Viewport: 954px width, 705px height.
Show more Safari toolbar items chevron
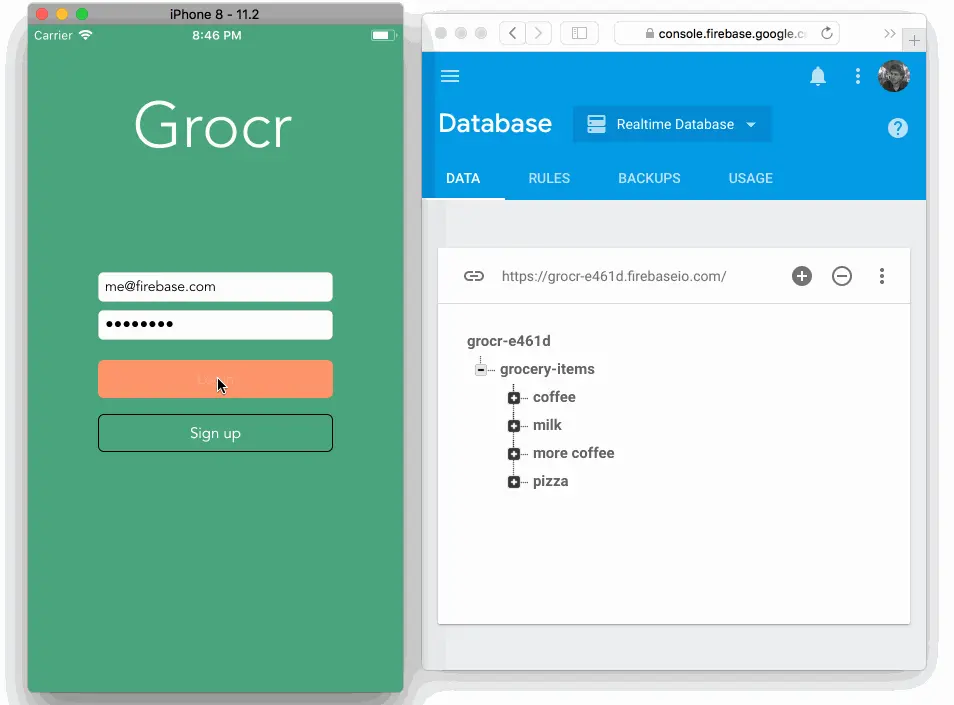point(890,33)
